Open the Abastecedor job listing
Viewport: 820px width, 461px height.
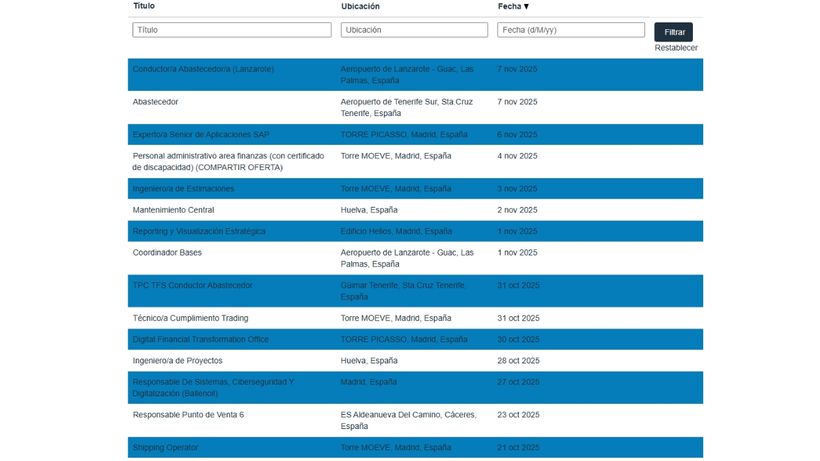tap(156, 102)
